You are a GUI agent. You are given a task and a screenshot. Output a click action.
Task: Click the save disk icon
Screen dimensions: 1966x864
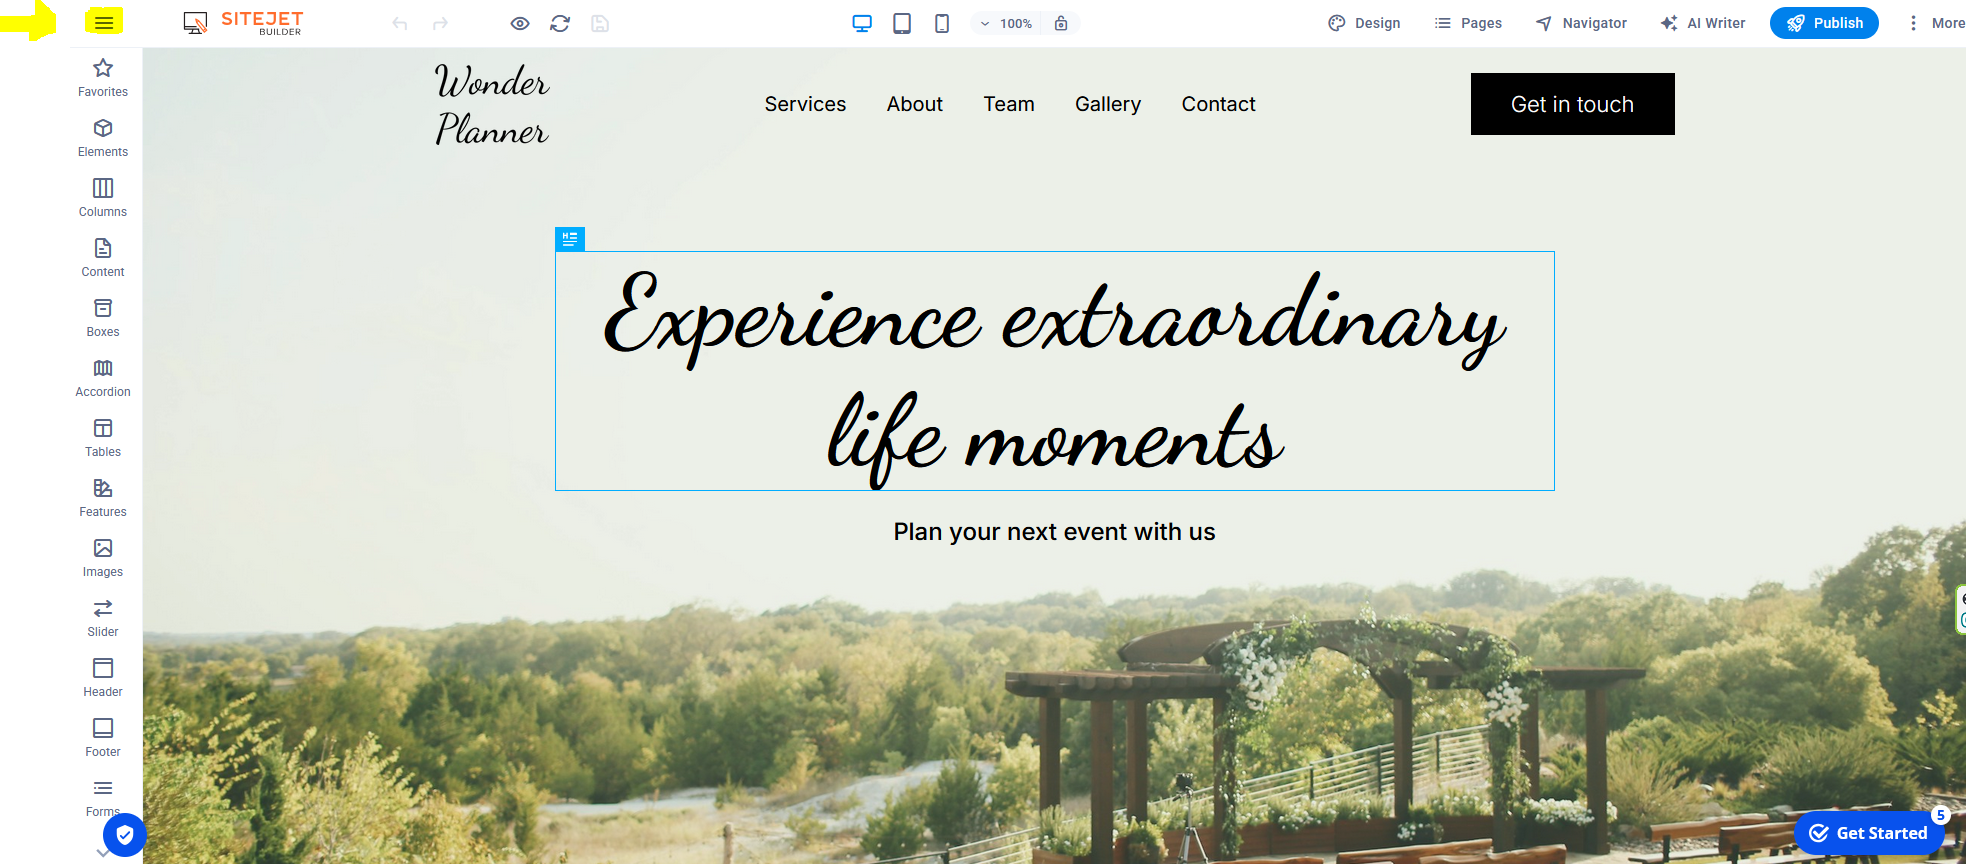tap(600, 23)
